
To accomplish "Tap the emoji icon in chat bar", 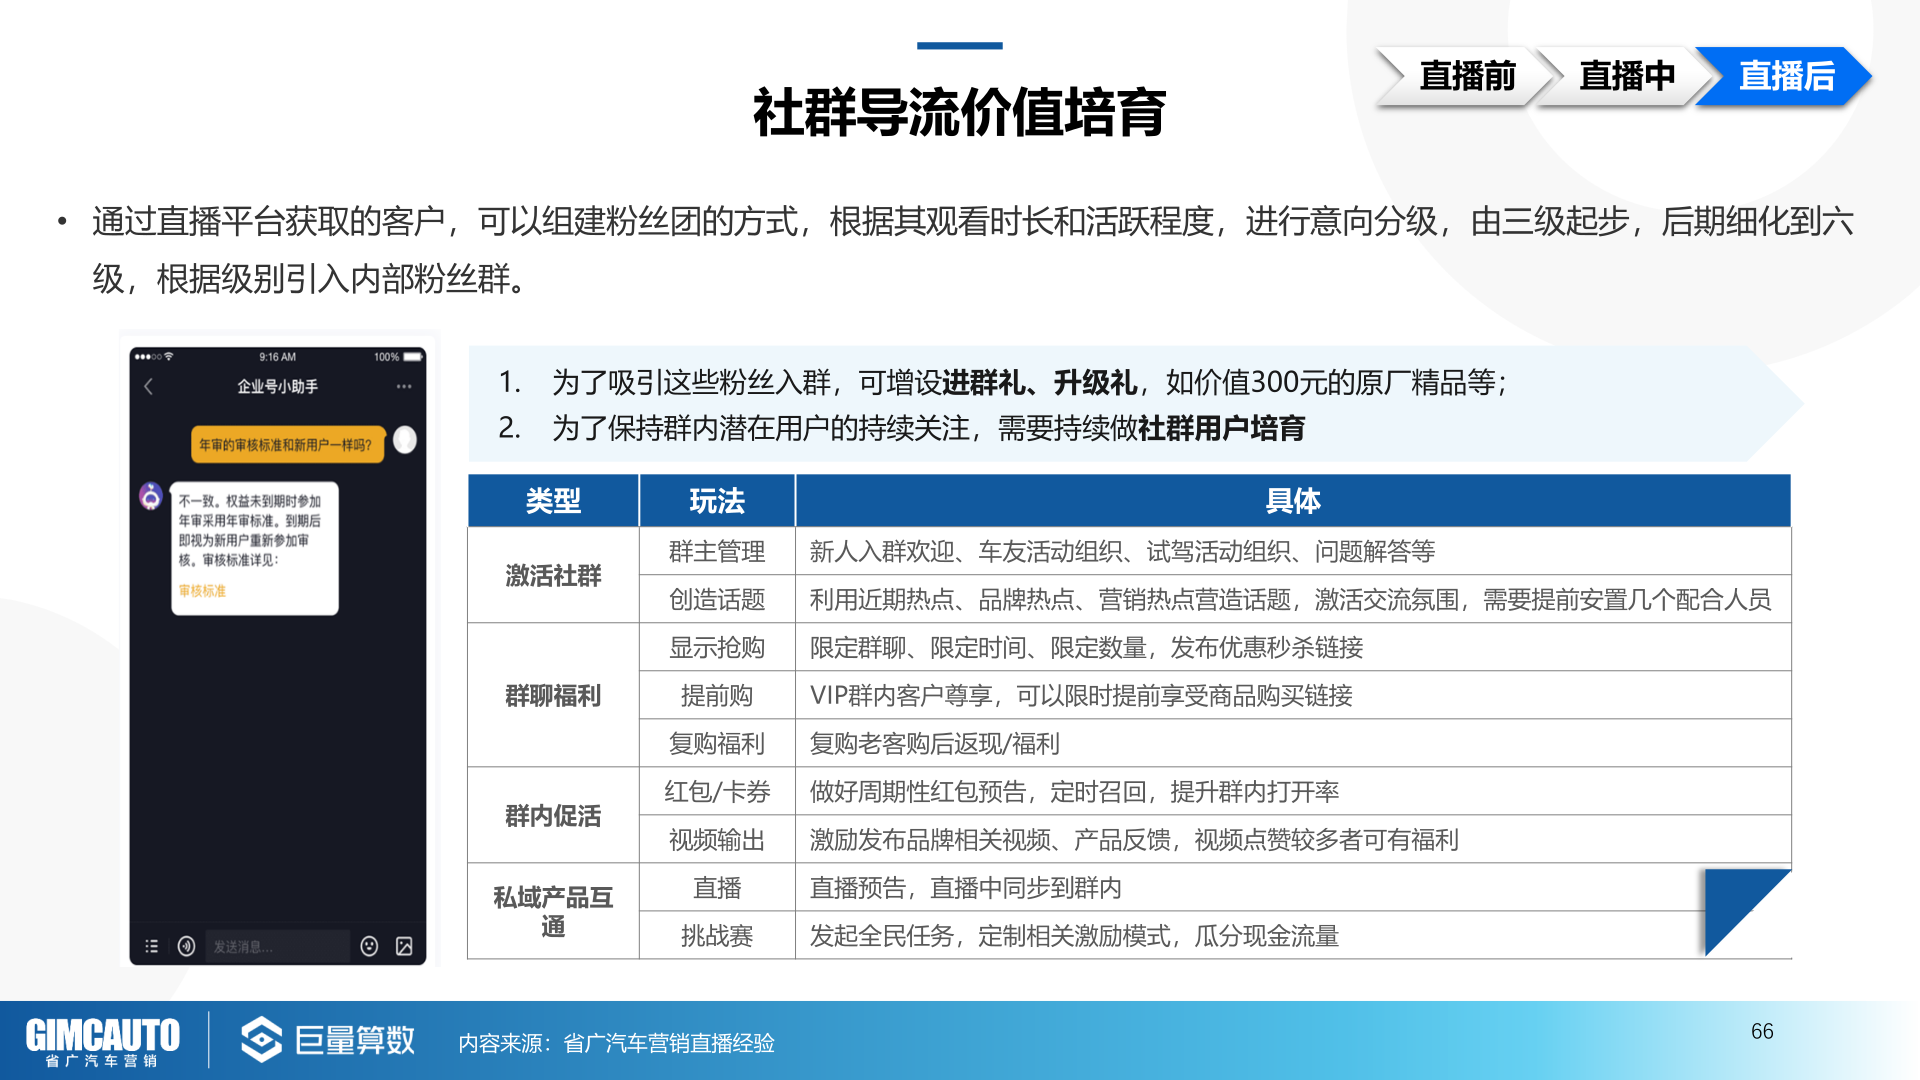I will click(x=369, y=946).
